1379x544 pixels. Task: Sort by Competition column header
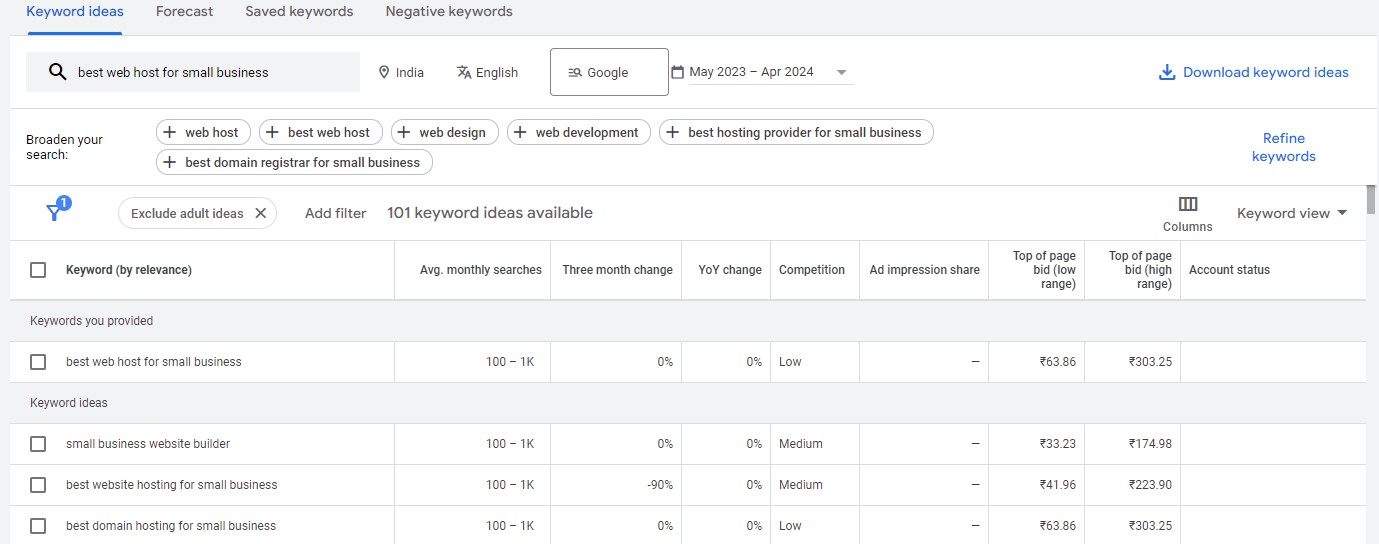click(812, 270)
